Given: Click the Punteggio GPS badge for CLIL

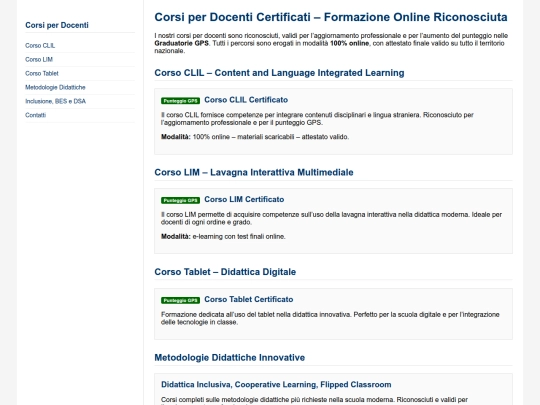Looking at the screenshot, I should tap(180, 101).
